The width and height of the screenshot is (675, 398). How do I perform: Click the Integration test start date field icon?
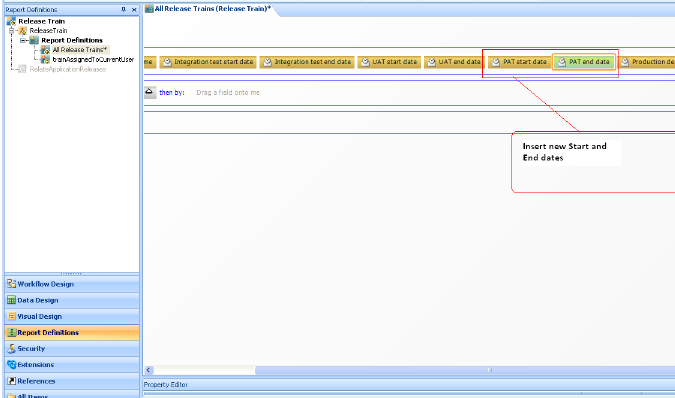coord(167,62)
